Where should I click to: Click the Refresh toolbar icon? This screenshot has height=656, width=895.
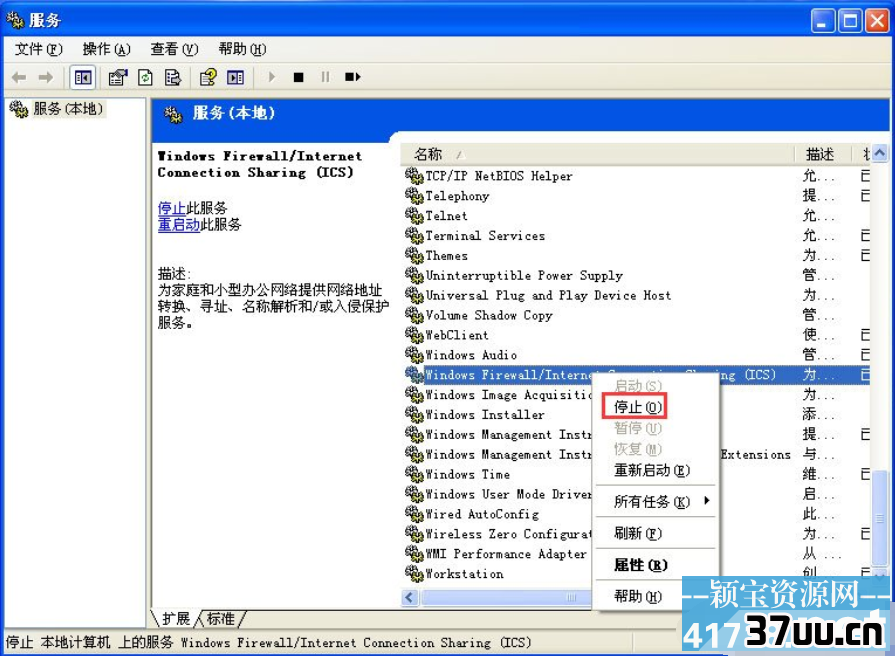(x=146, y=77)
